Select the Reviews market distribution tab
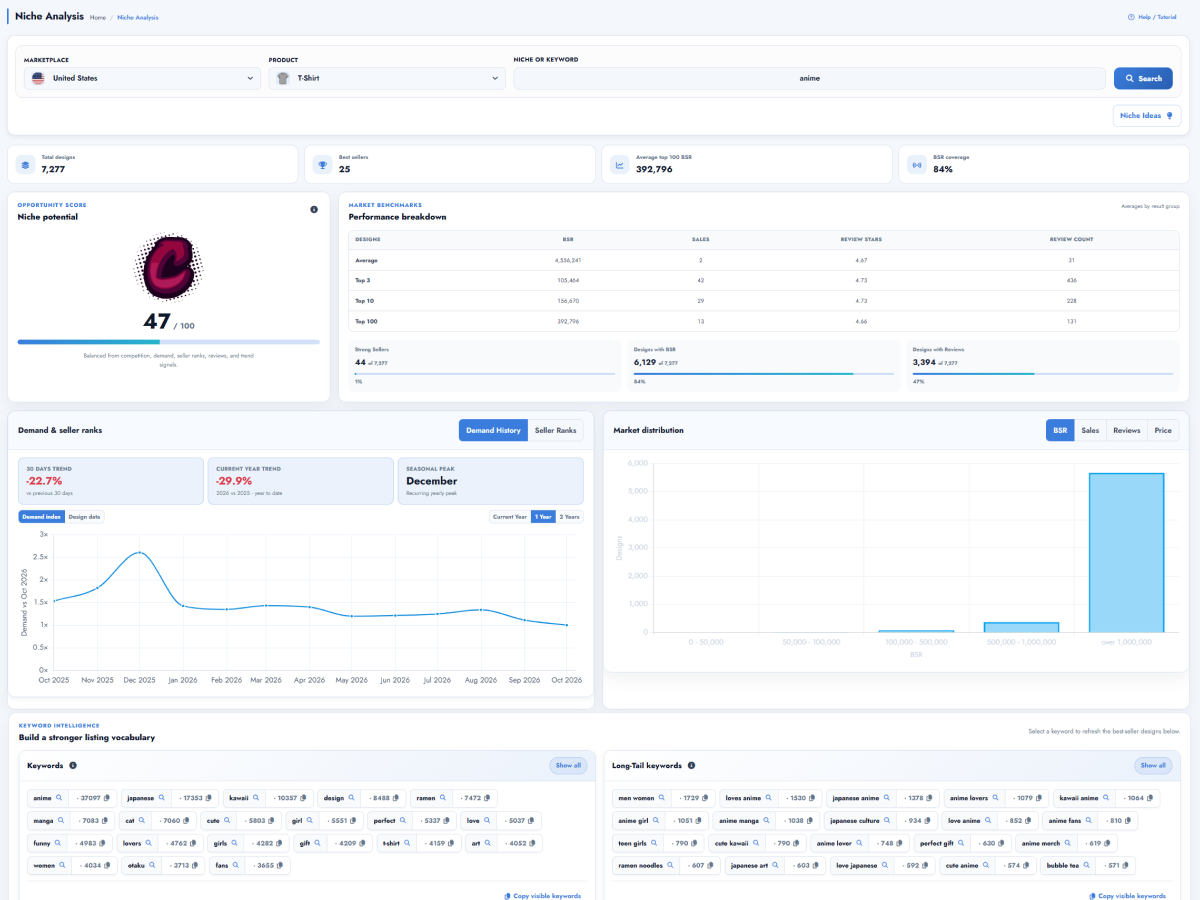This screenshot has height=900, width=1200. (x=1127, y=430)
